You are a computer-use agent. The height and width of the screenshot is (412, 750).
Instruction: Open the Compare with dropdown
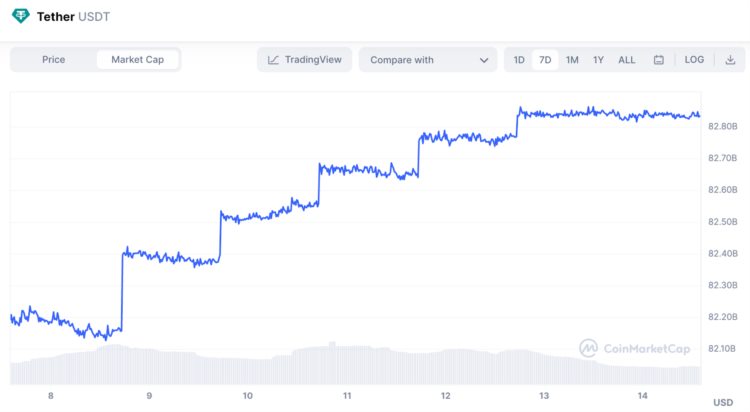[x=427, y=60]
